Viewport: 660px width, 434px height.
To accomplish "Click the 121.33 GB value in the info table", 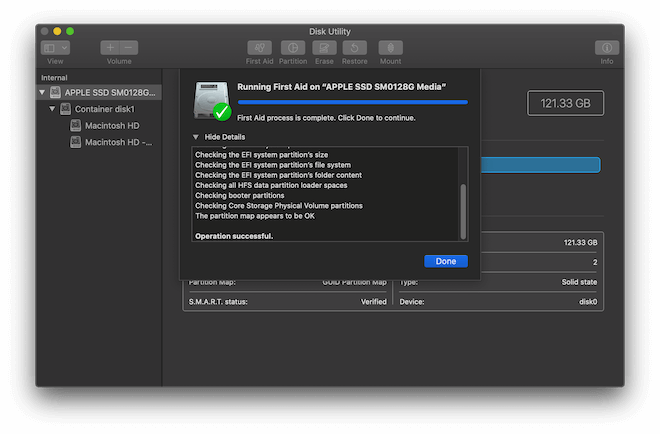I will point(580,242).
